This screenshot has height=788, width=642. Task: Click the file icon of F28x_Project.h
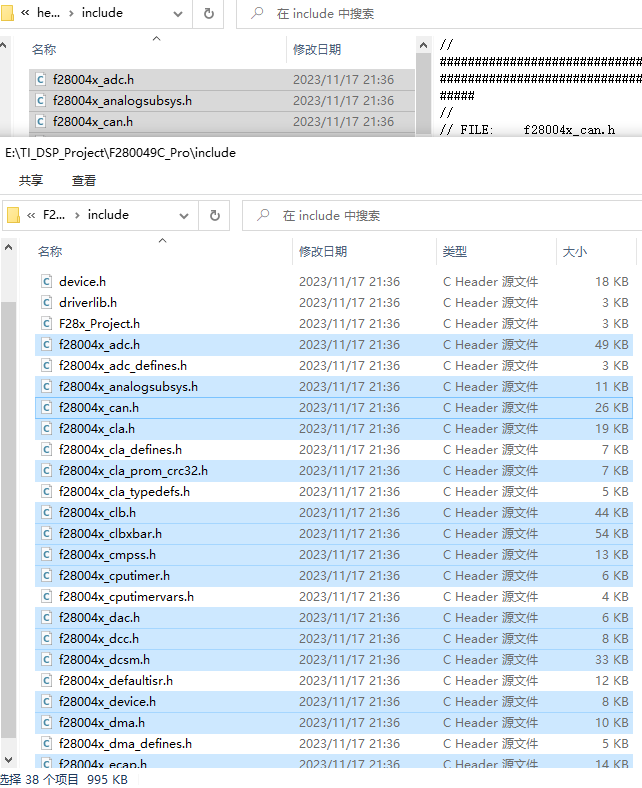pos(46,324)
